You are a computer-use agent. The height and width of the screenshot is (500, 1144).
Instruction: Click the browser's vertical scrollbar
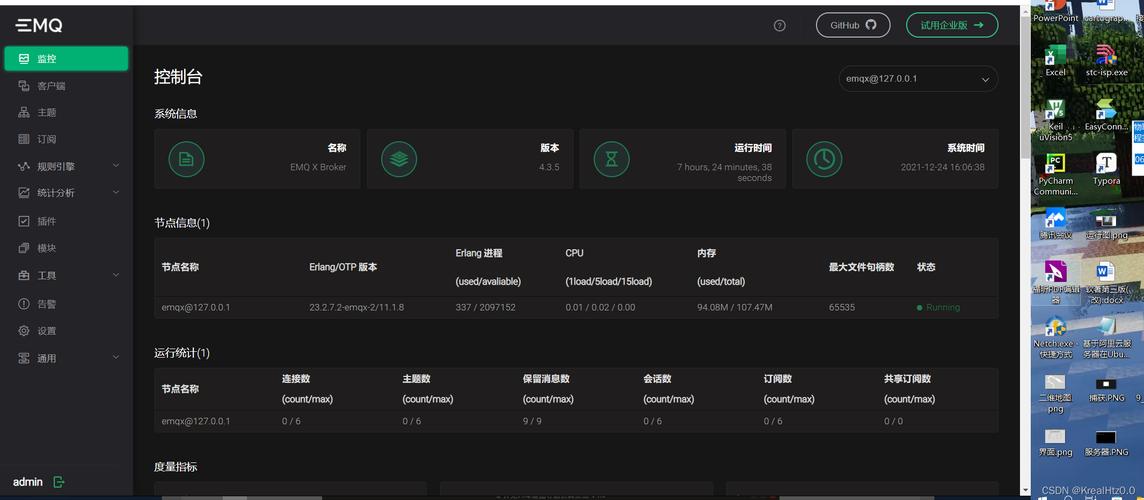[1024, 86]
